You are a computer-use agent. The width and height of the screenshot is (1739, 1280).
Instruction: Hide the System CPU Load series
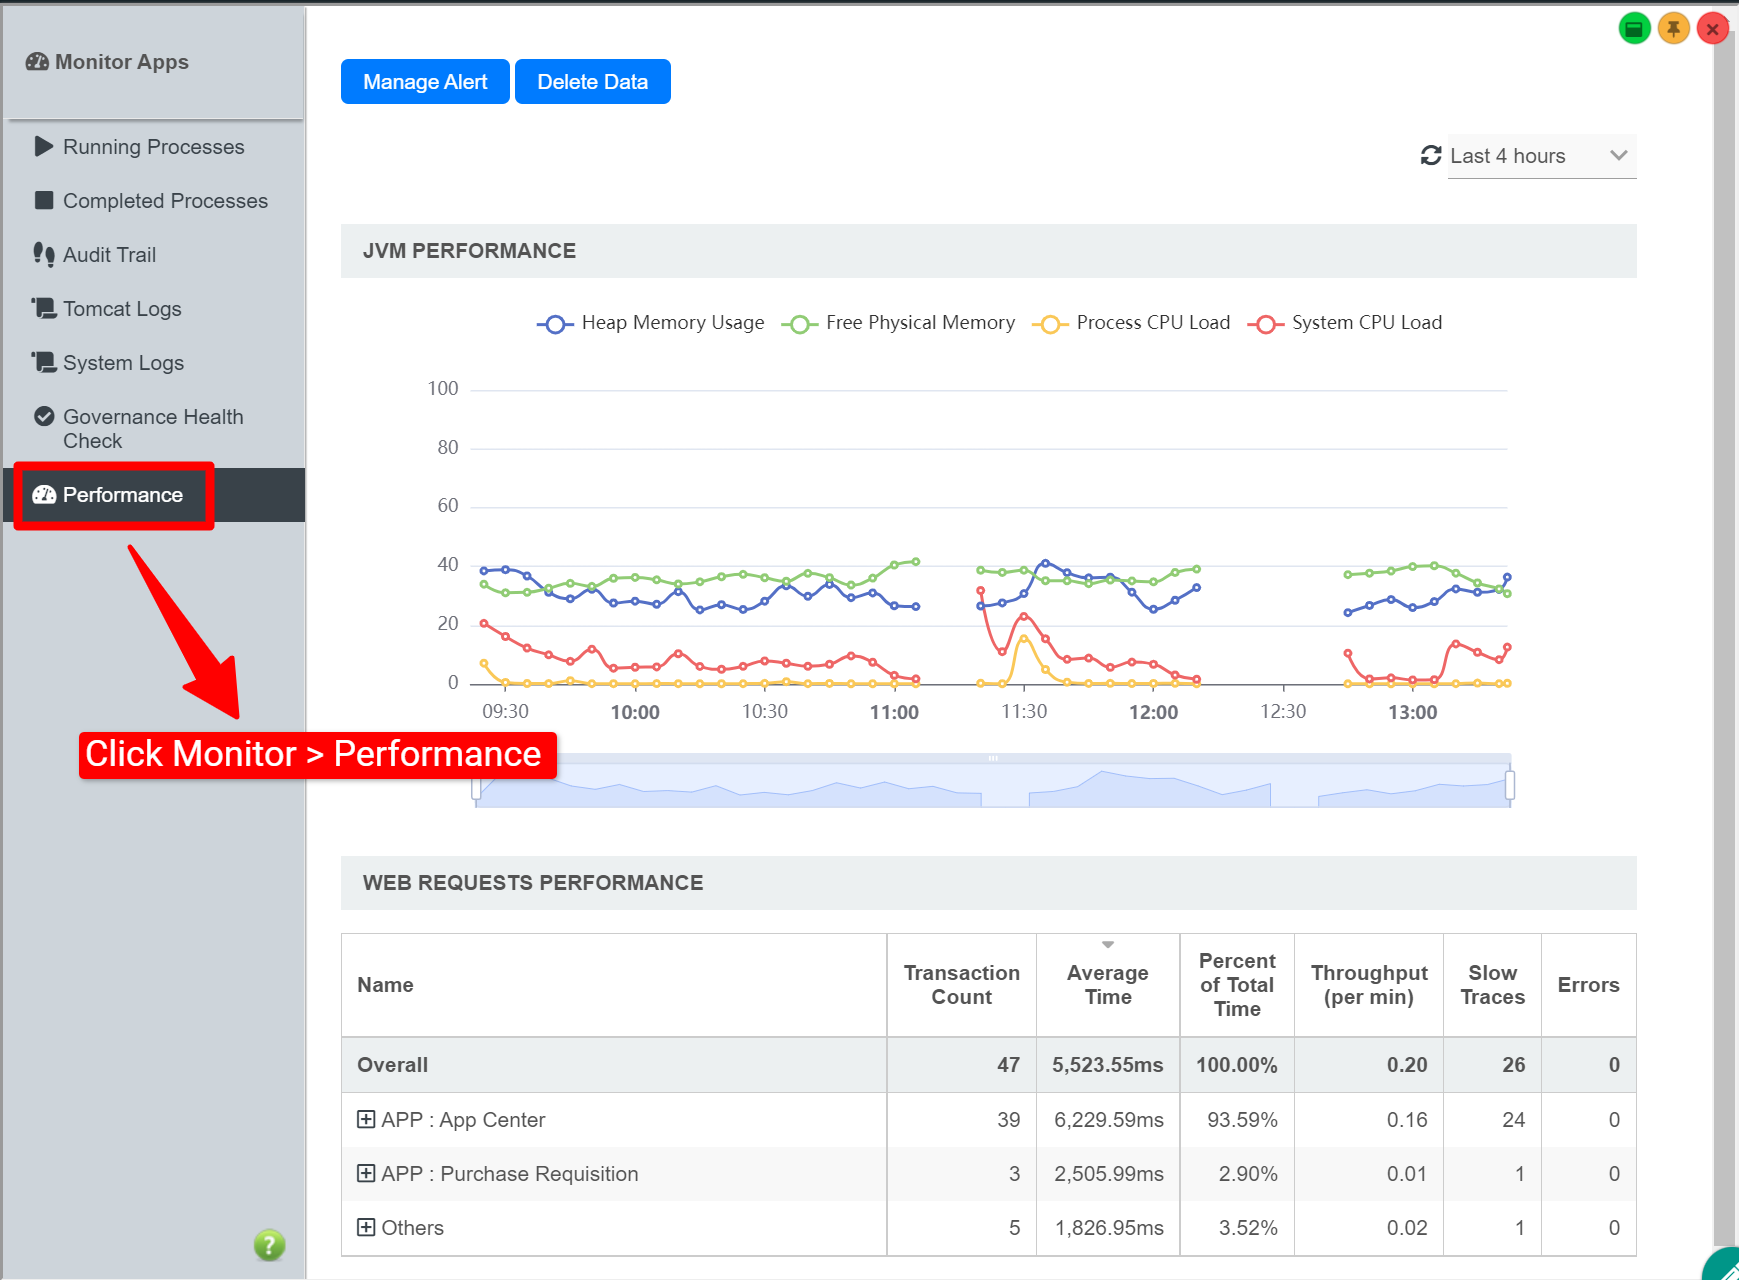1345,323
